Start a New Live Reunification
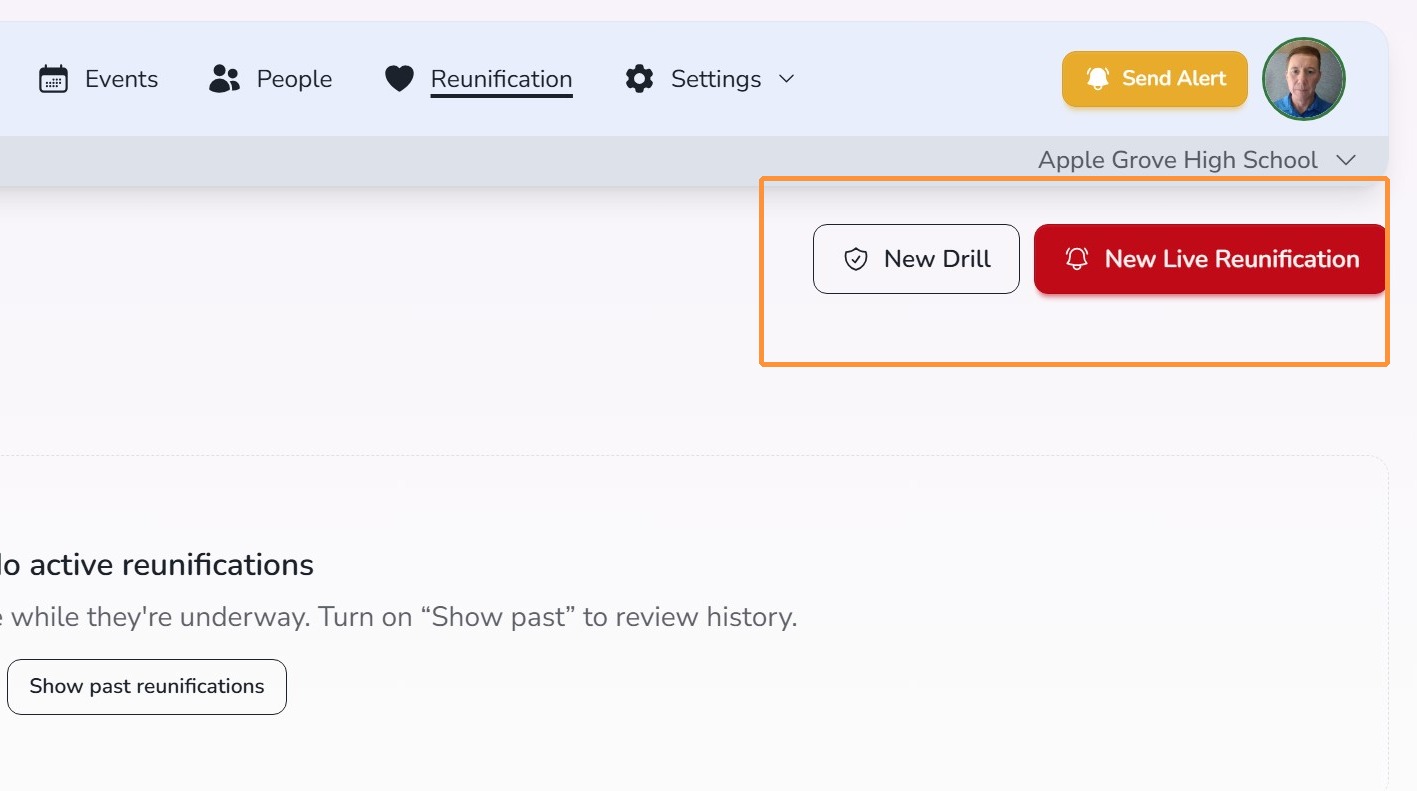This screenshot has width=1417, height=791. tap(1210, 259)
